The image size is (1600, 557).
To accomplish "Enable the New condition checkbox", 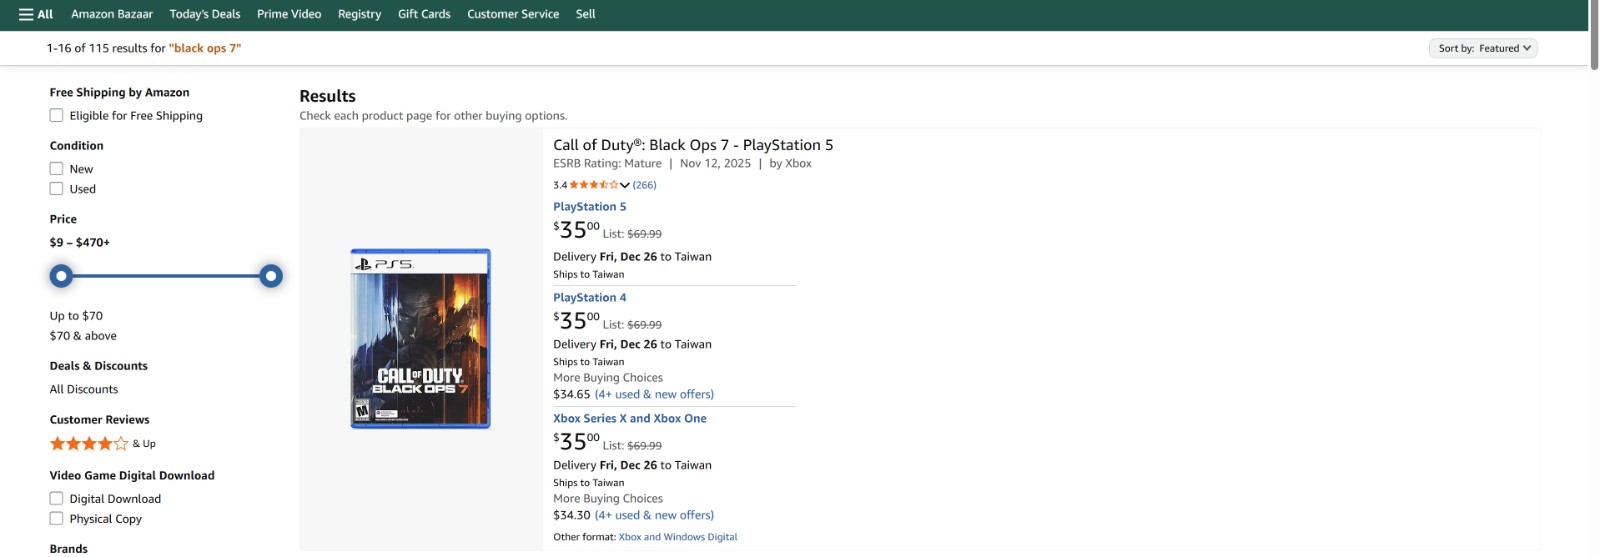I will [x=57, y=169].
